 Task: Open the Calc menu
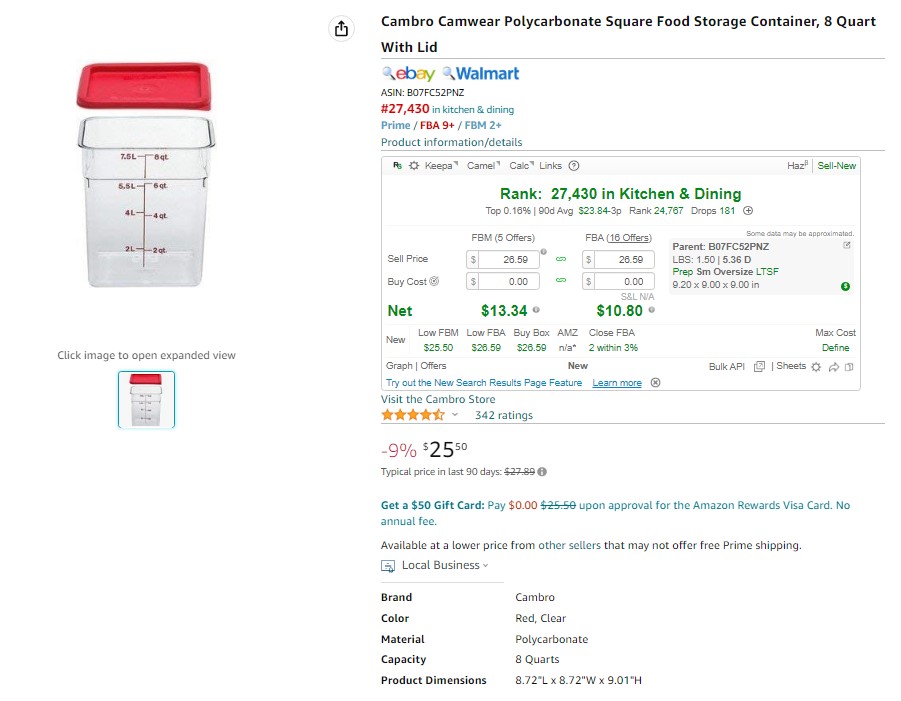(x=522, y=165)
